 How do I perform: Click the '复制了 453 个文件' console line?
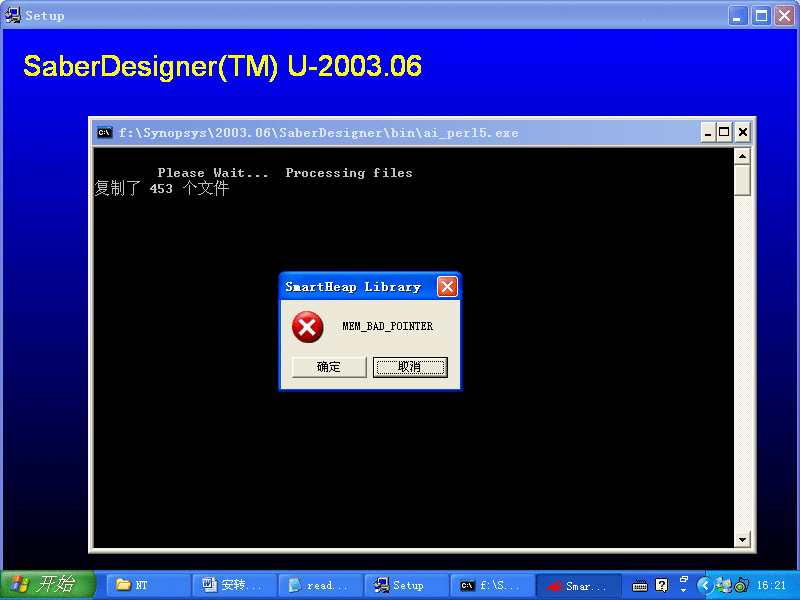pos(162,188)
